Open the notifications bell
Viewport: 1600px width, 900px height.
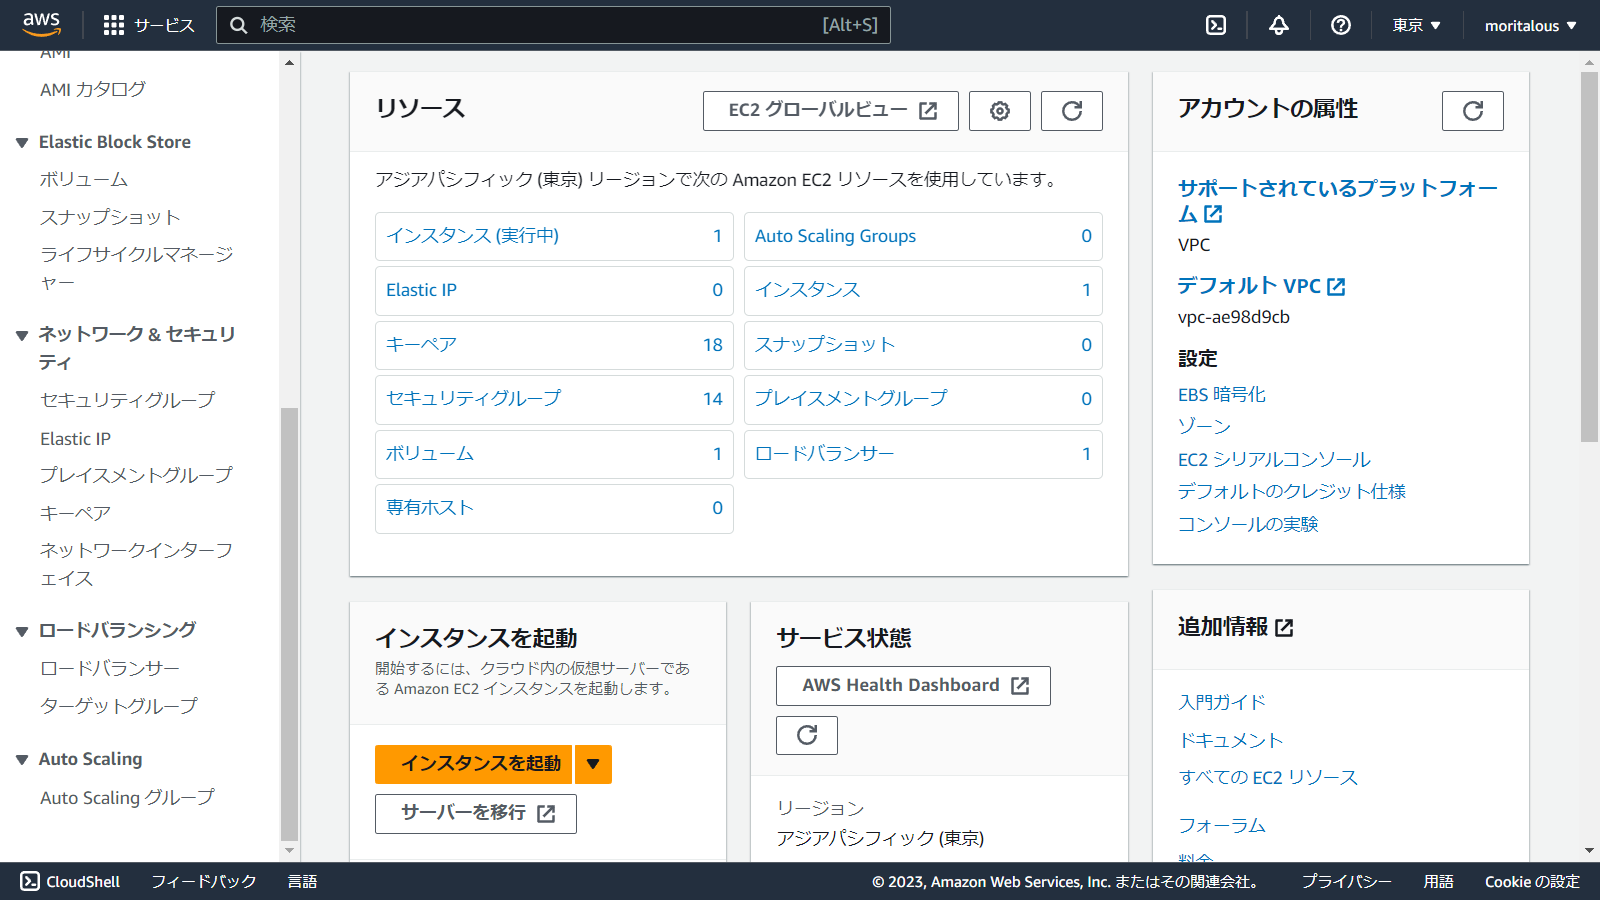(1278, 25)
